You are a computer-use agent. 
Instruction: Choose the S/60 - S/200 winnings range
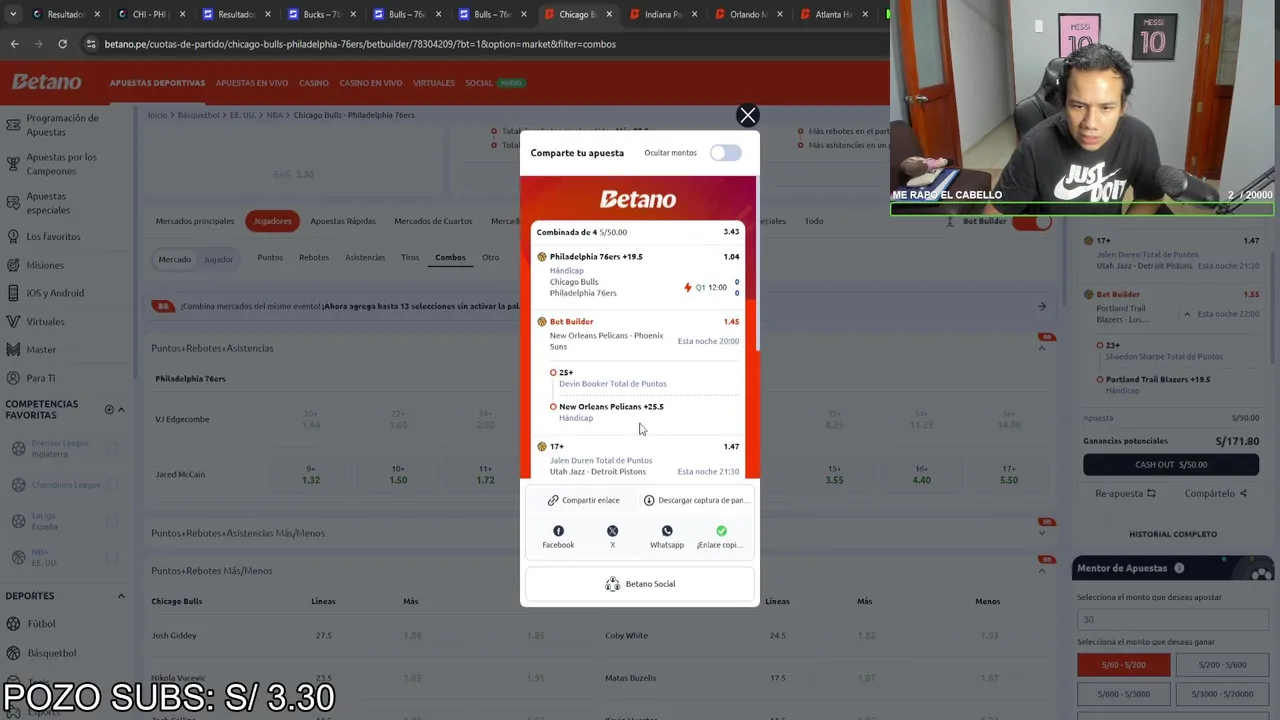pos(1123,665)
